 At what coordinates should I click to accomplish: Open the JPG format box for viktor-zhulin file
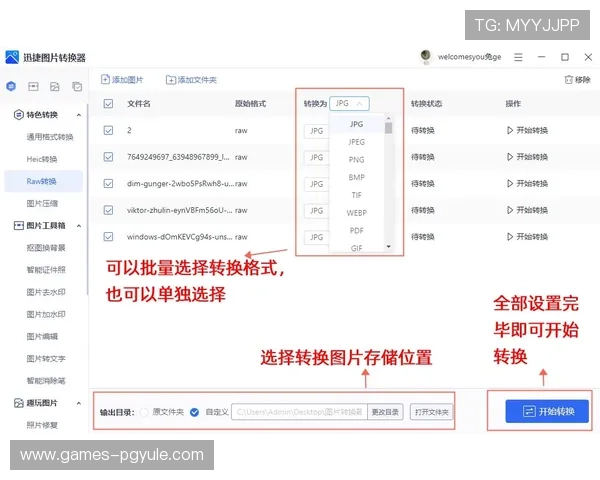[x=316, y=211]
